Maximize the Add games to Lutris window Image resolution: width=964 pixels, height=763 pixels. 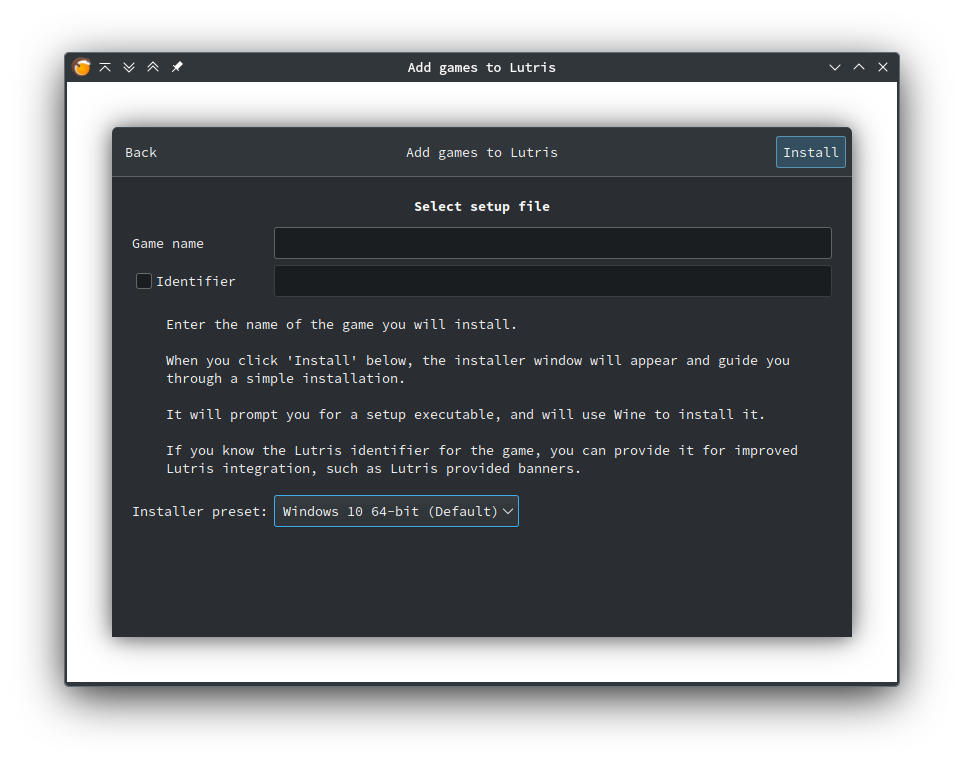pos(859,67)
